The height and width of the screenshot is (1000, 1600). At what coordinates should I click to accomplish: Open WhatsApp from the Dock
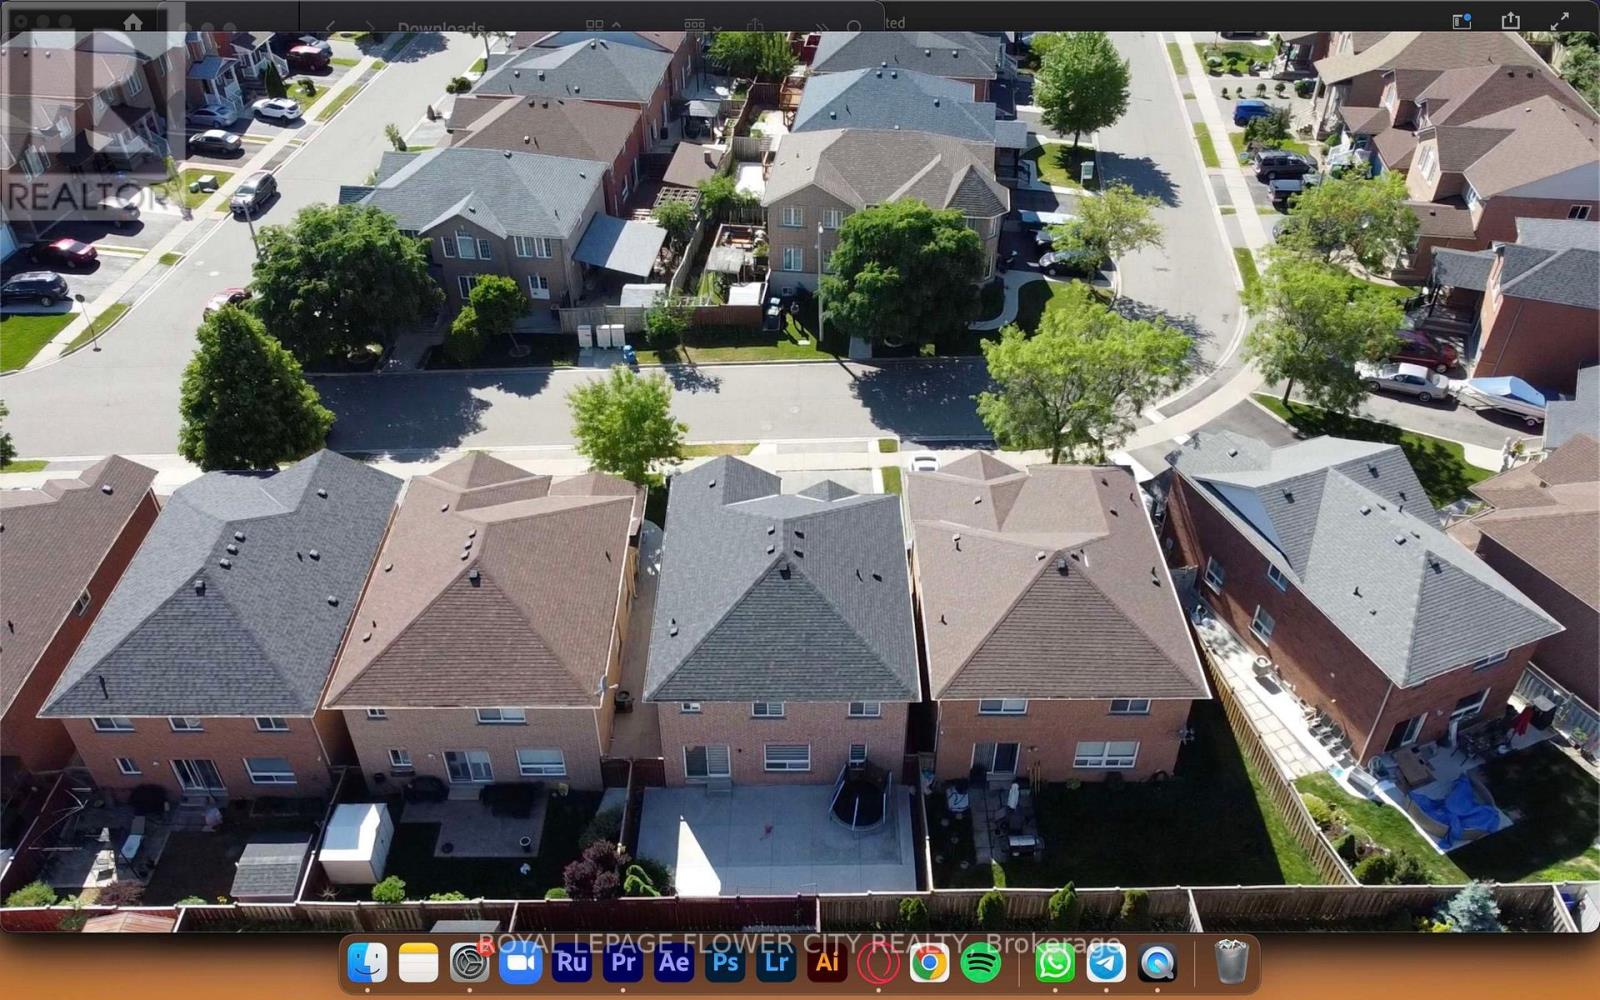[x=1055, y=962]
